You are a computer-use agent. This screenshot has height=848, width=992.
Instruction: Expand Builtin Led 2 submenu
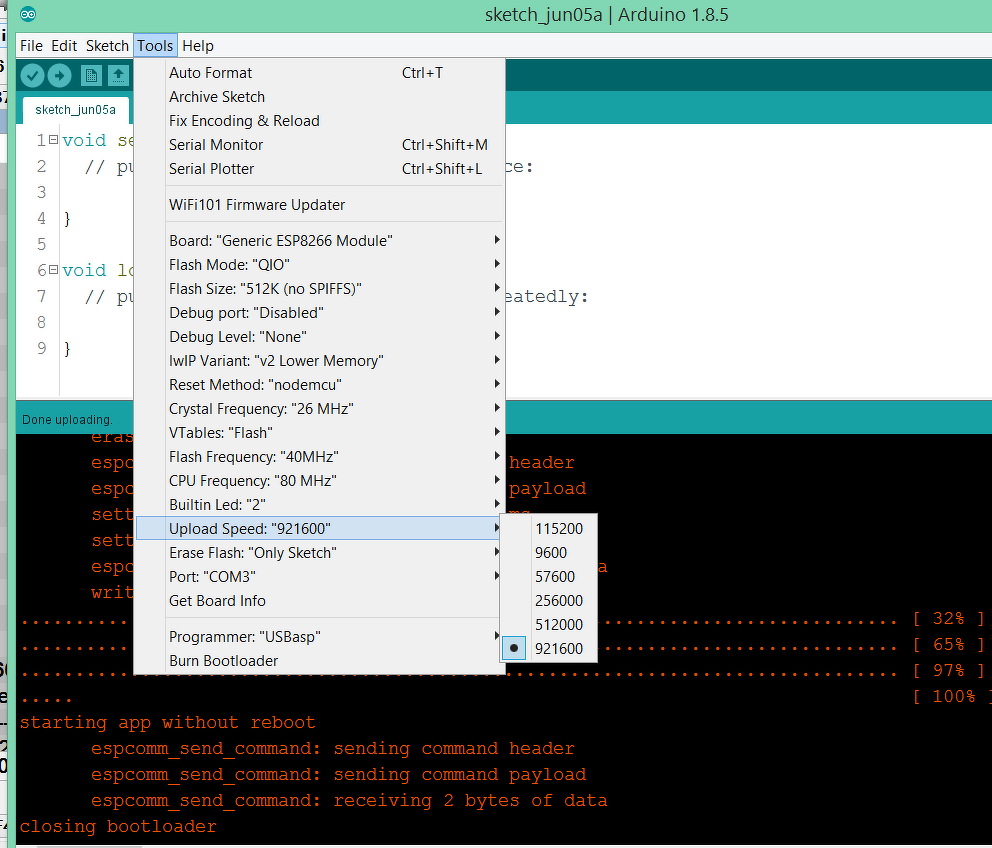click(319, 506)
